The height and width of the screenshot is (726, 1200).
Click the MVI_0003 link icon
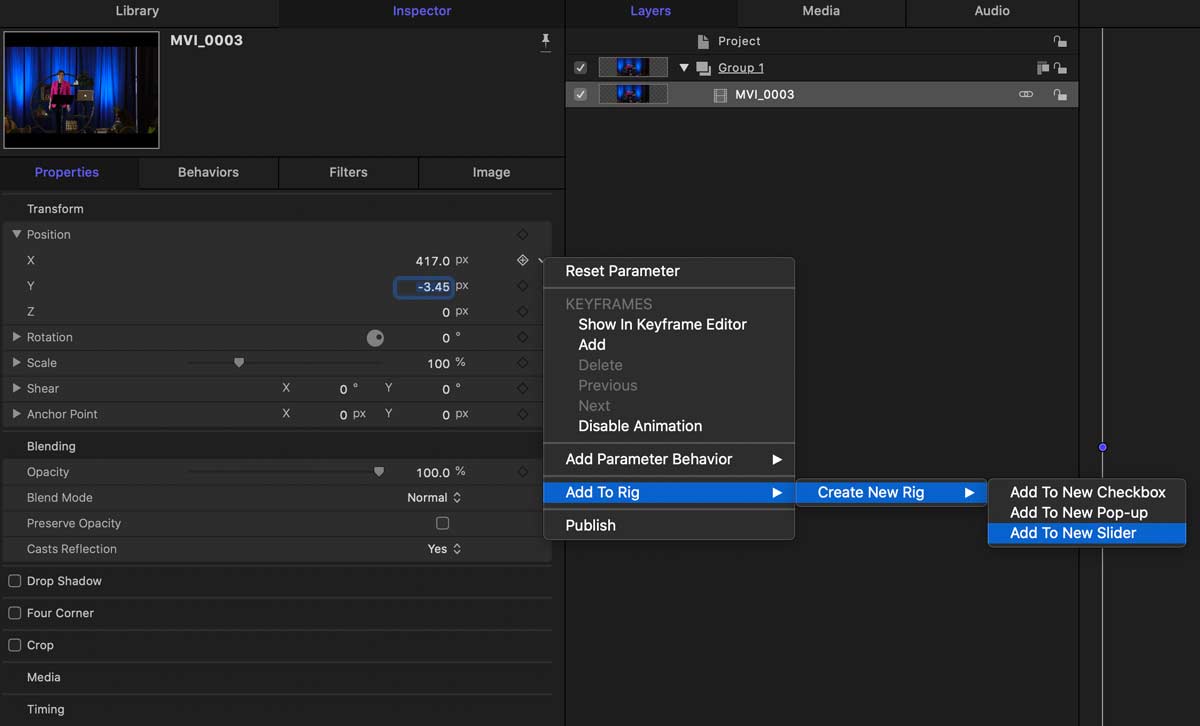(x=1026, y=94)
